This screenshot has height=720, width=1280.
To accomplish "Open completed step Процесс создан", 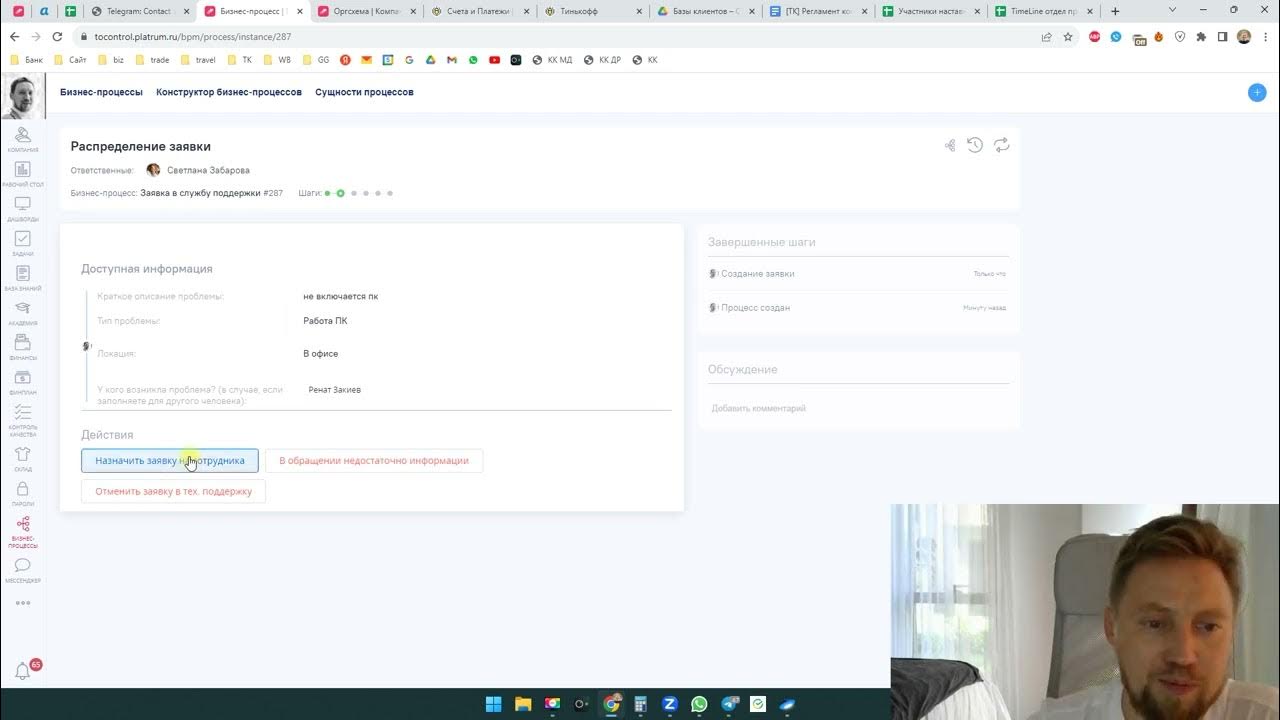I will point(755,308).
